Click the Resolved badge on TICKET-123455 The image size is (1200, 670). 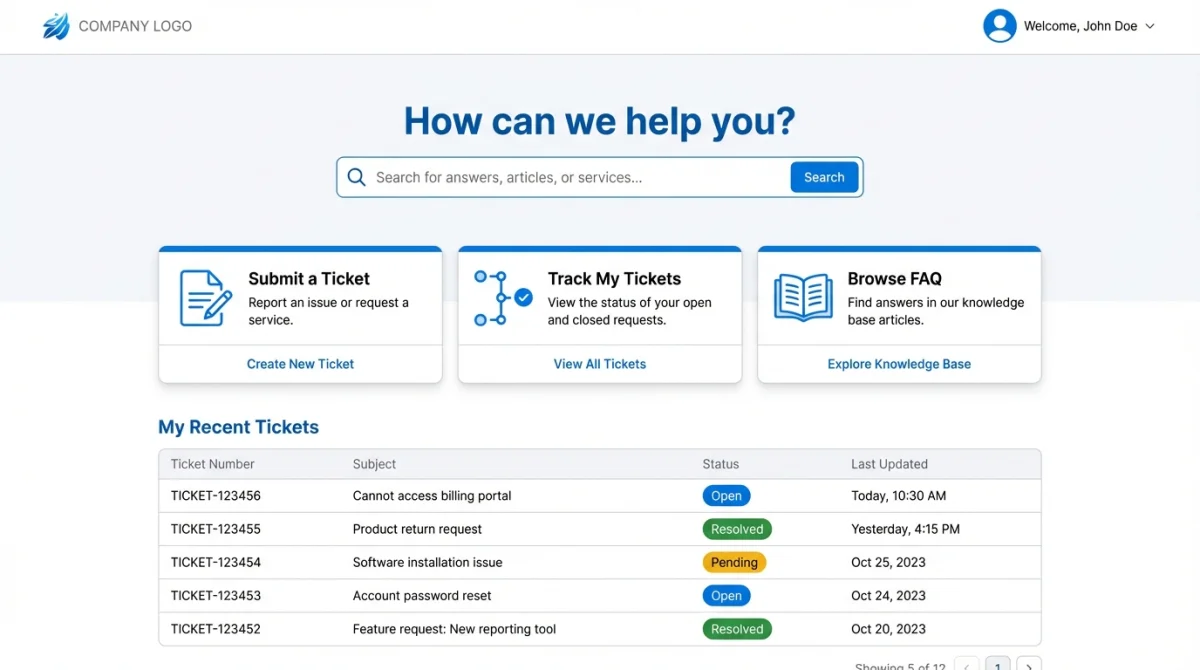point(737,529)
